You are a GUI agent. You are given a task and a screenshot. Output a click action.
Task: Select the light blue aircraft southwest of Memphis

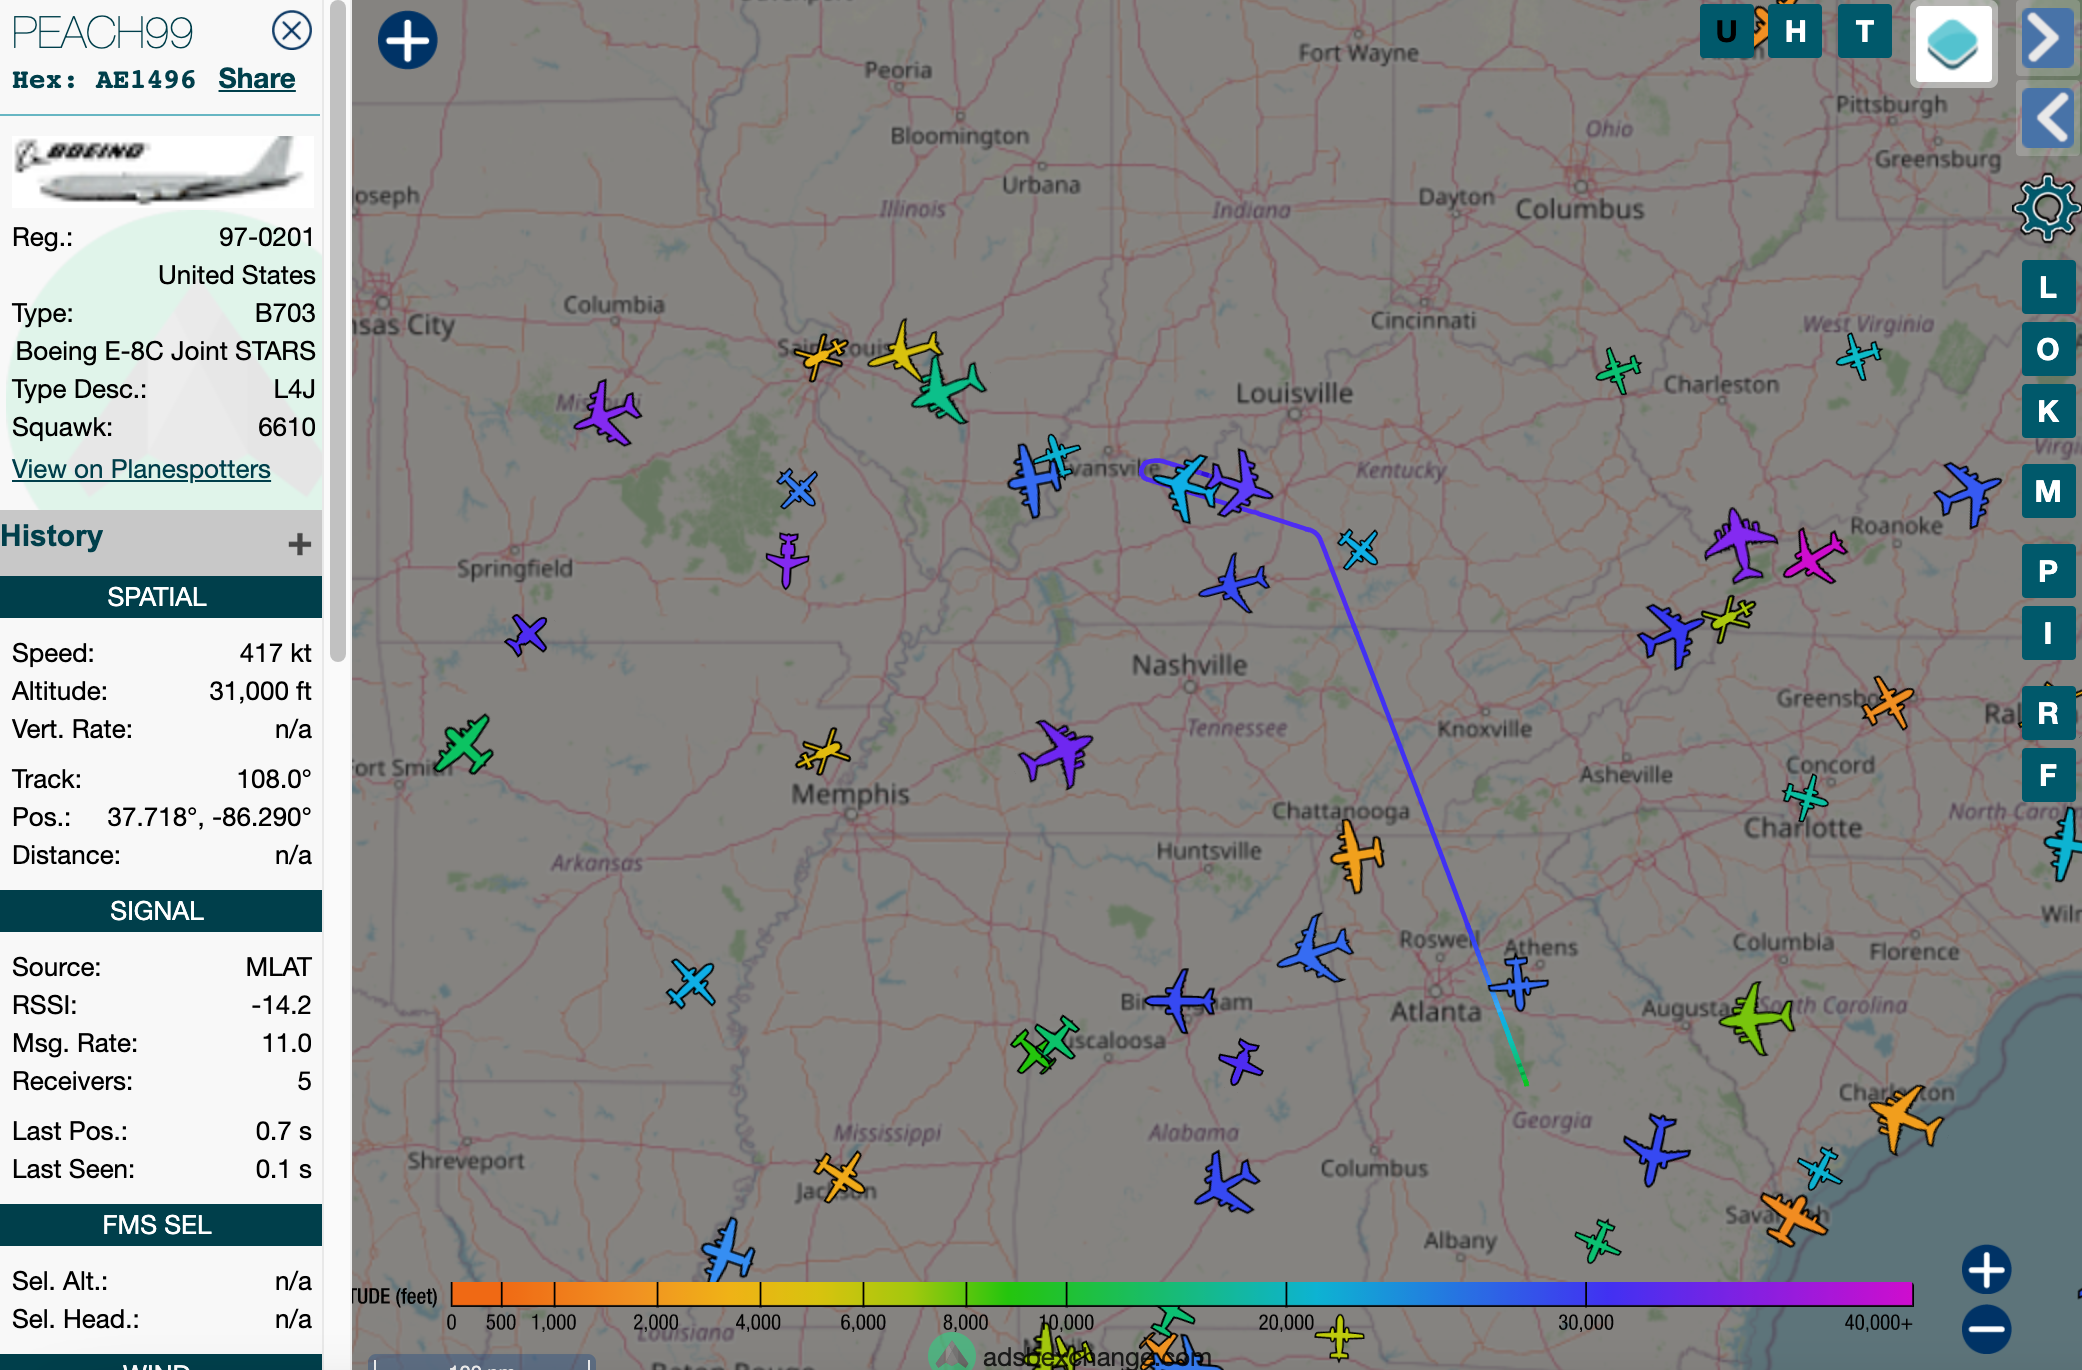691,982
